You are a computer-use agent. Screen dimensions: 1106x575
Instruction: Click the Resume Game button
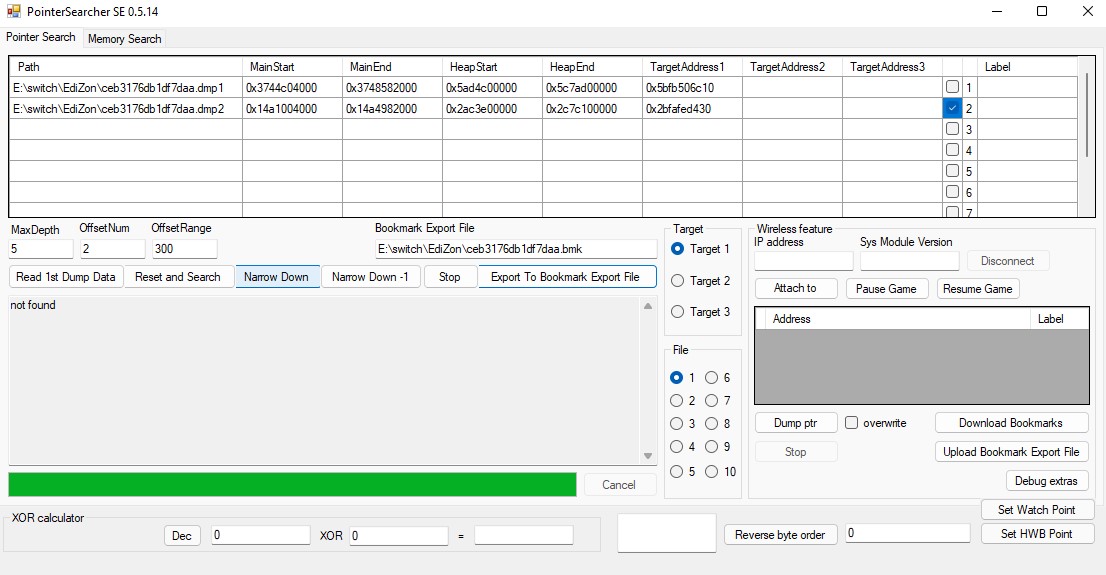pos(978,289)
